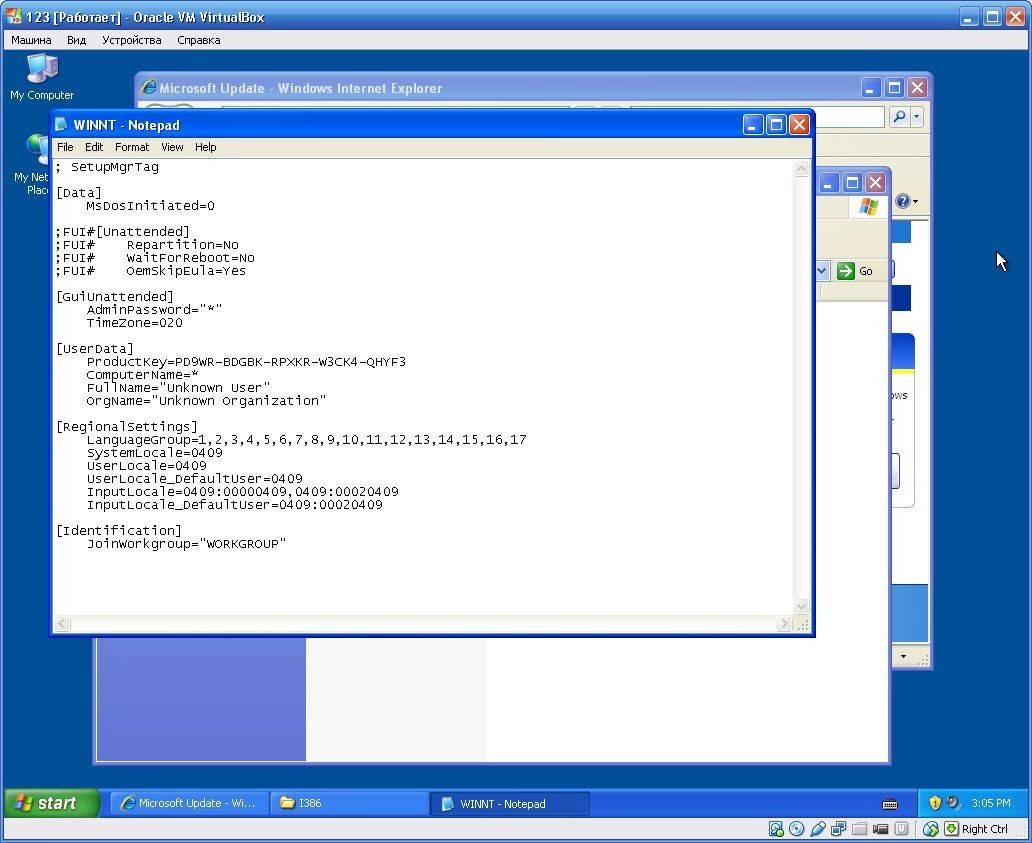Screen dimensions: 1032x843
Task: Click the keyboard icon on the XP taskbar
Action: (890, 804)
